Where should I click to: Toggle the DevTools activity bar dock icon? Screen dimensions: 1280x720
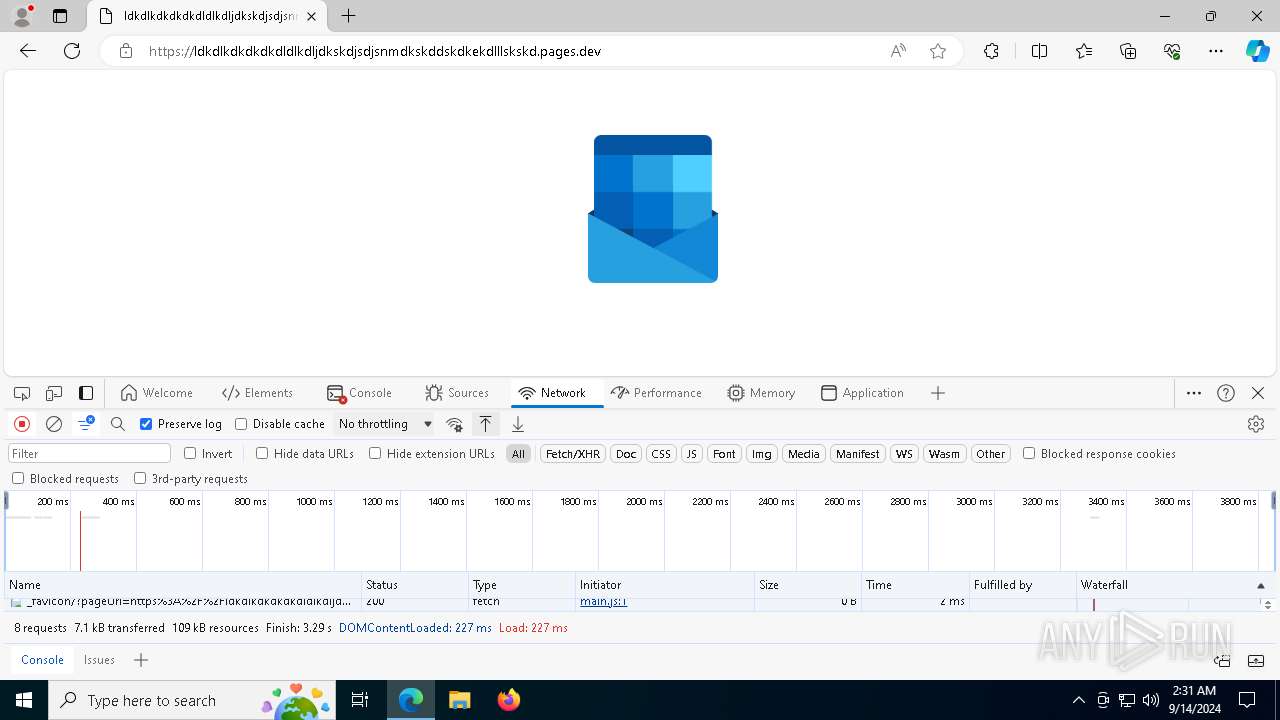(x=86, y=393)
